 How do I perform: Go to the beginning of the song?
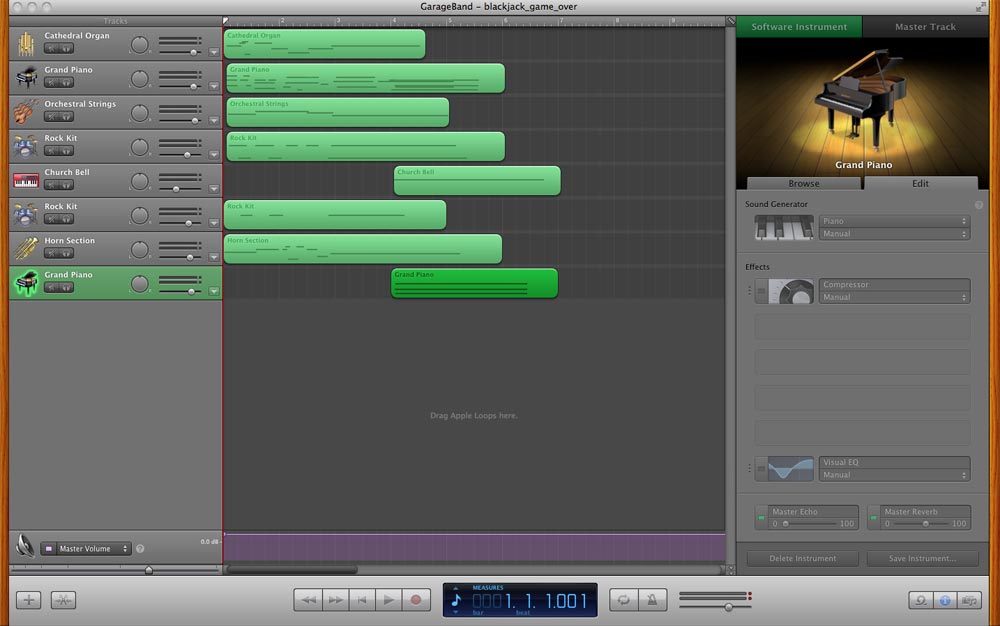362,600
